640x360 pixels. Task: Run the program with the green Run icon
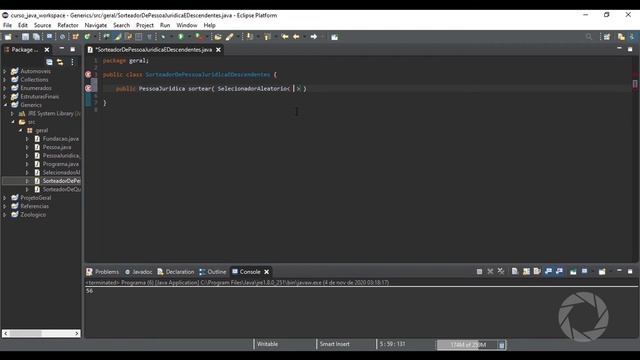(180, 37)
